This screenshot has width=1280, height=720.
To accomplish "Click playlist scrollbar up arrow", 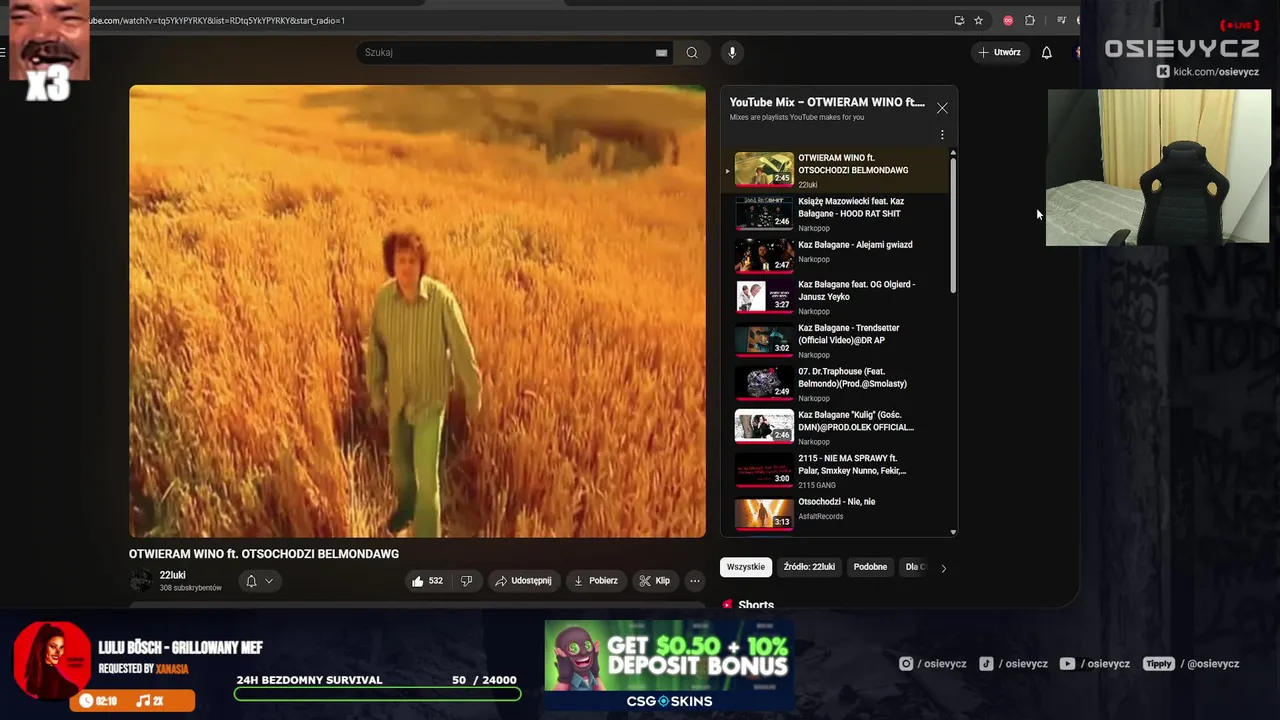I will pos(953,152).
